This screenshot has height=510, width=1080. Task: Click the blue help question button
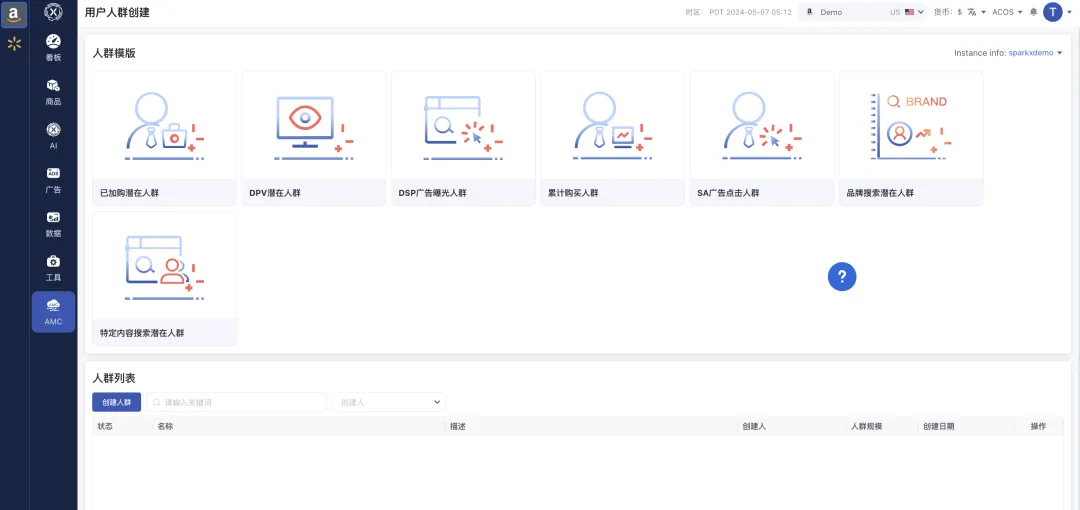pos(842,277)
